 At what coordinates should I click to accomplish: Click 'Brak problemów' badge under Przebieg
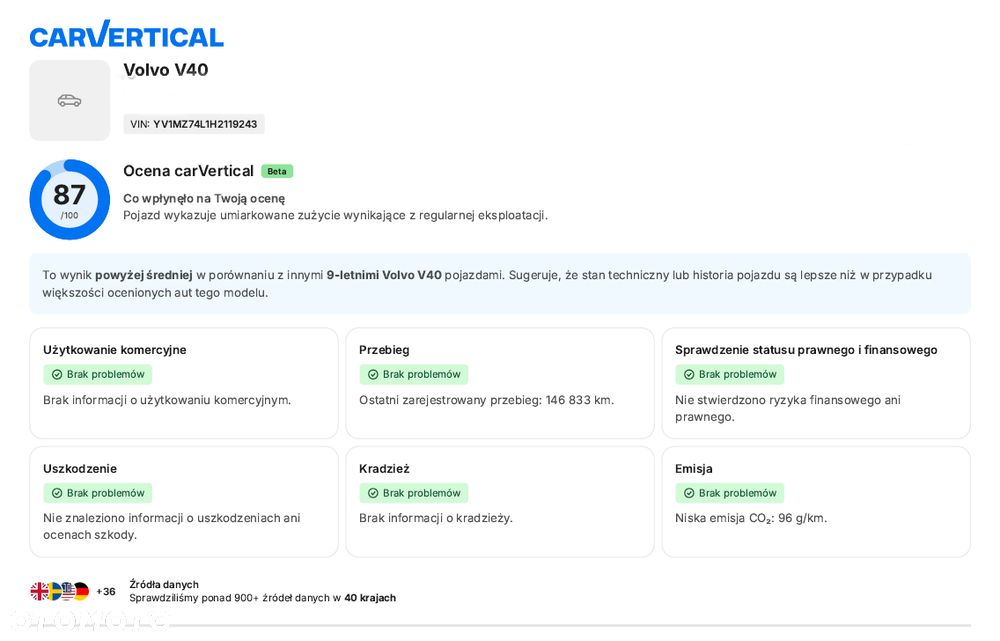click(x=413, y=374)
